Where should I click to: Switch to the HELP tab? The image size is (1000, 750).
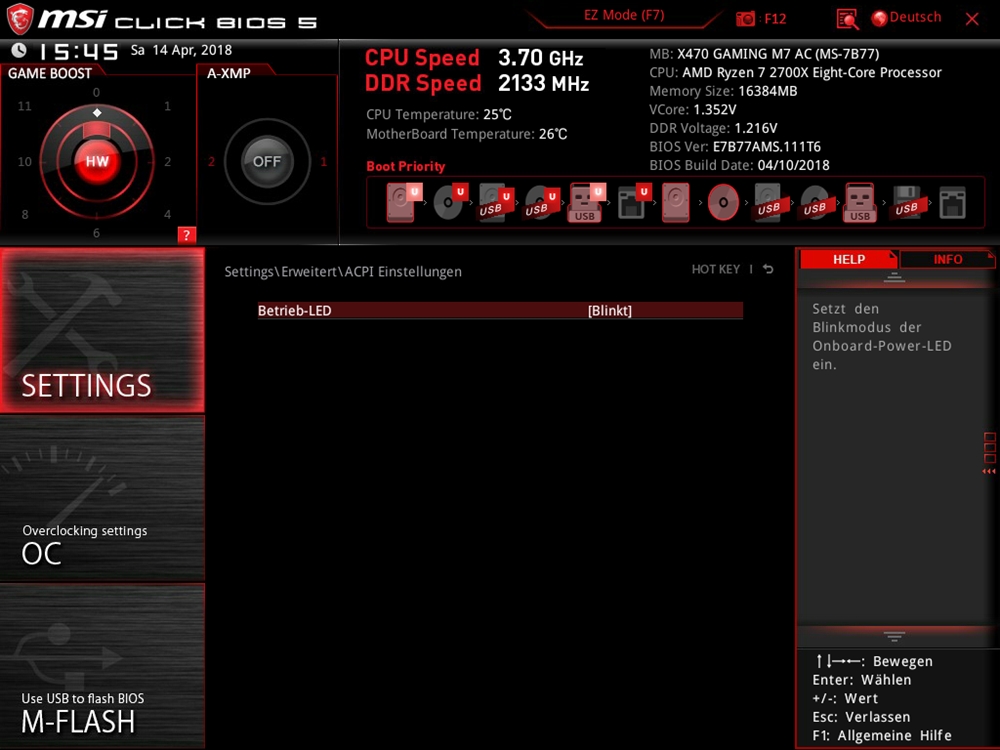tap(849, 259)
